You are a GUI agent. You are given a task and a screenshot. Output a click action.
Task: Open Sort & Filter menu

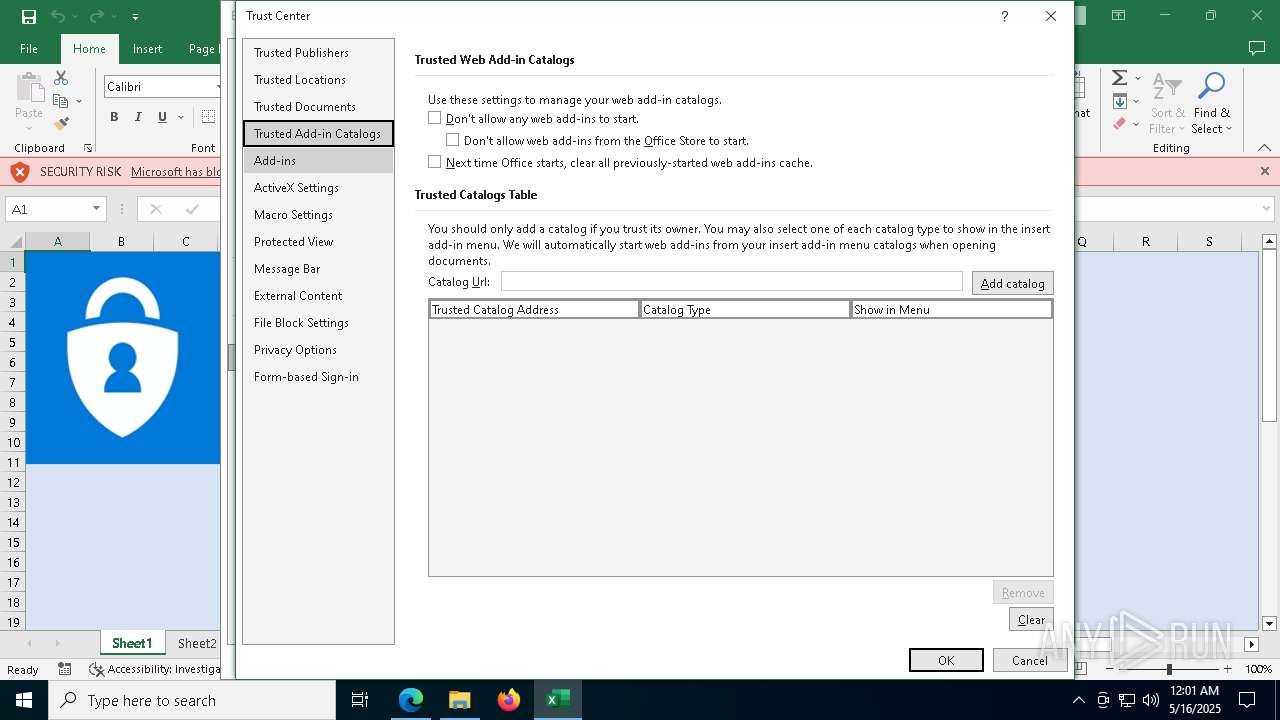point(1167,103)
